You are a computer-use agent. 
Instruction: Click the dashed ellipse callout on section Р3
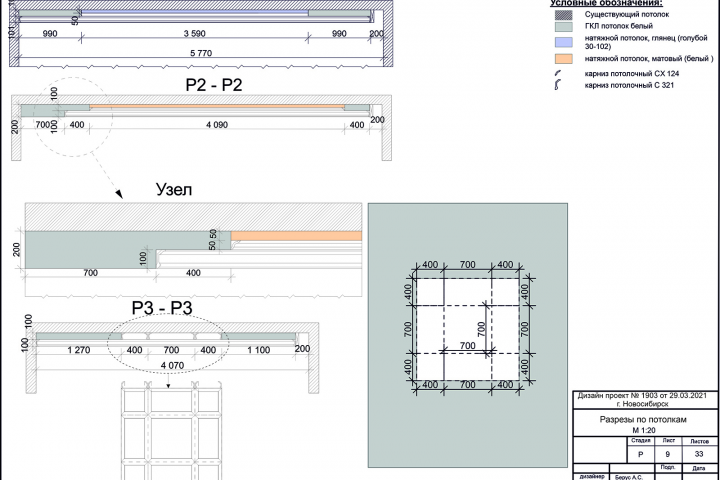click(168, 345)
